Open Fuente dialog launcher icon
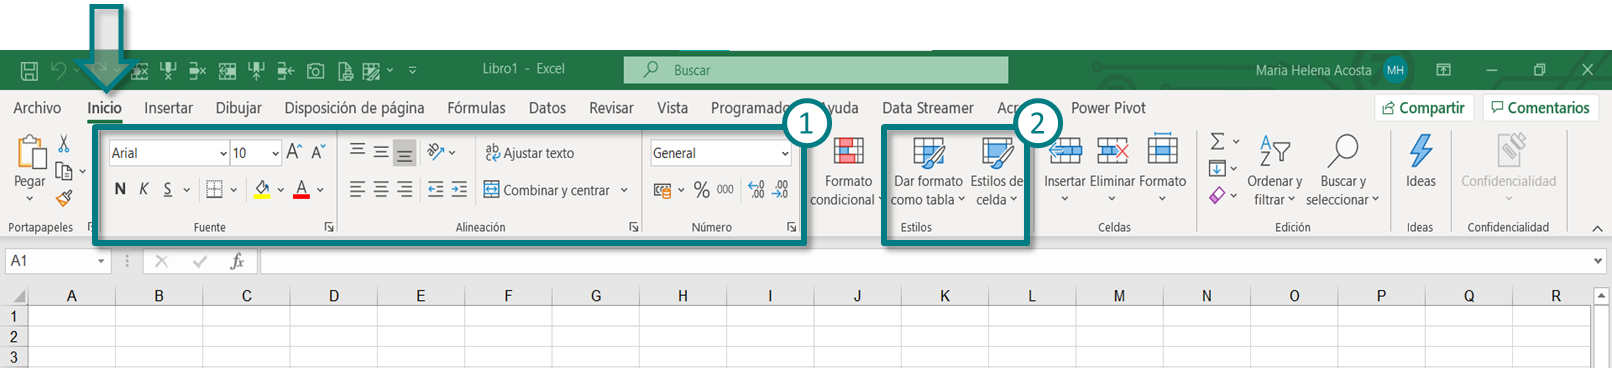This screenshot has height=368, width=1612. tap(329, 228)
